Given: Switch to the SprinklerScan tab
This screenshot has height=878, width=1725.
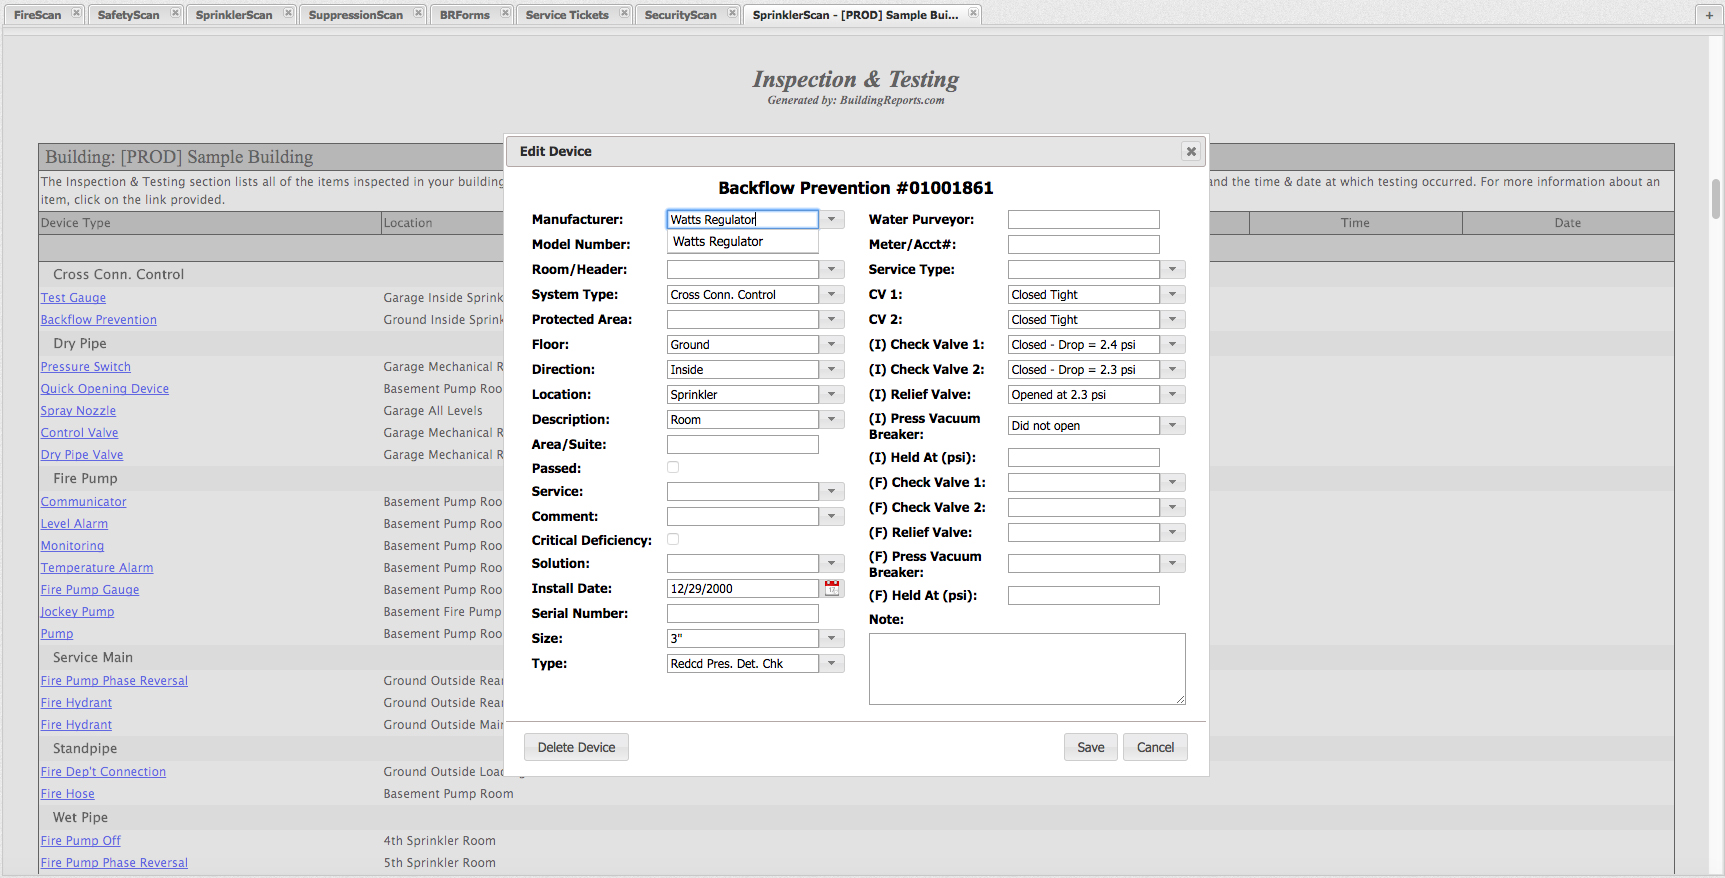Looking at the screenshot, I should pyautogui.click(x=234, y=15).
